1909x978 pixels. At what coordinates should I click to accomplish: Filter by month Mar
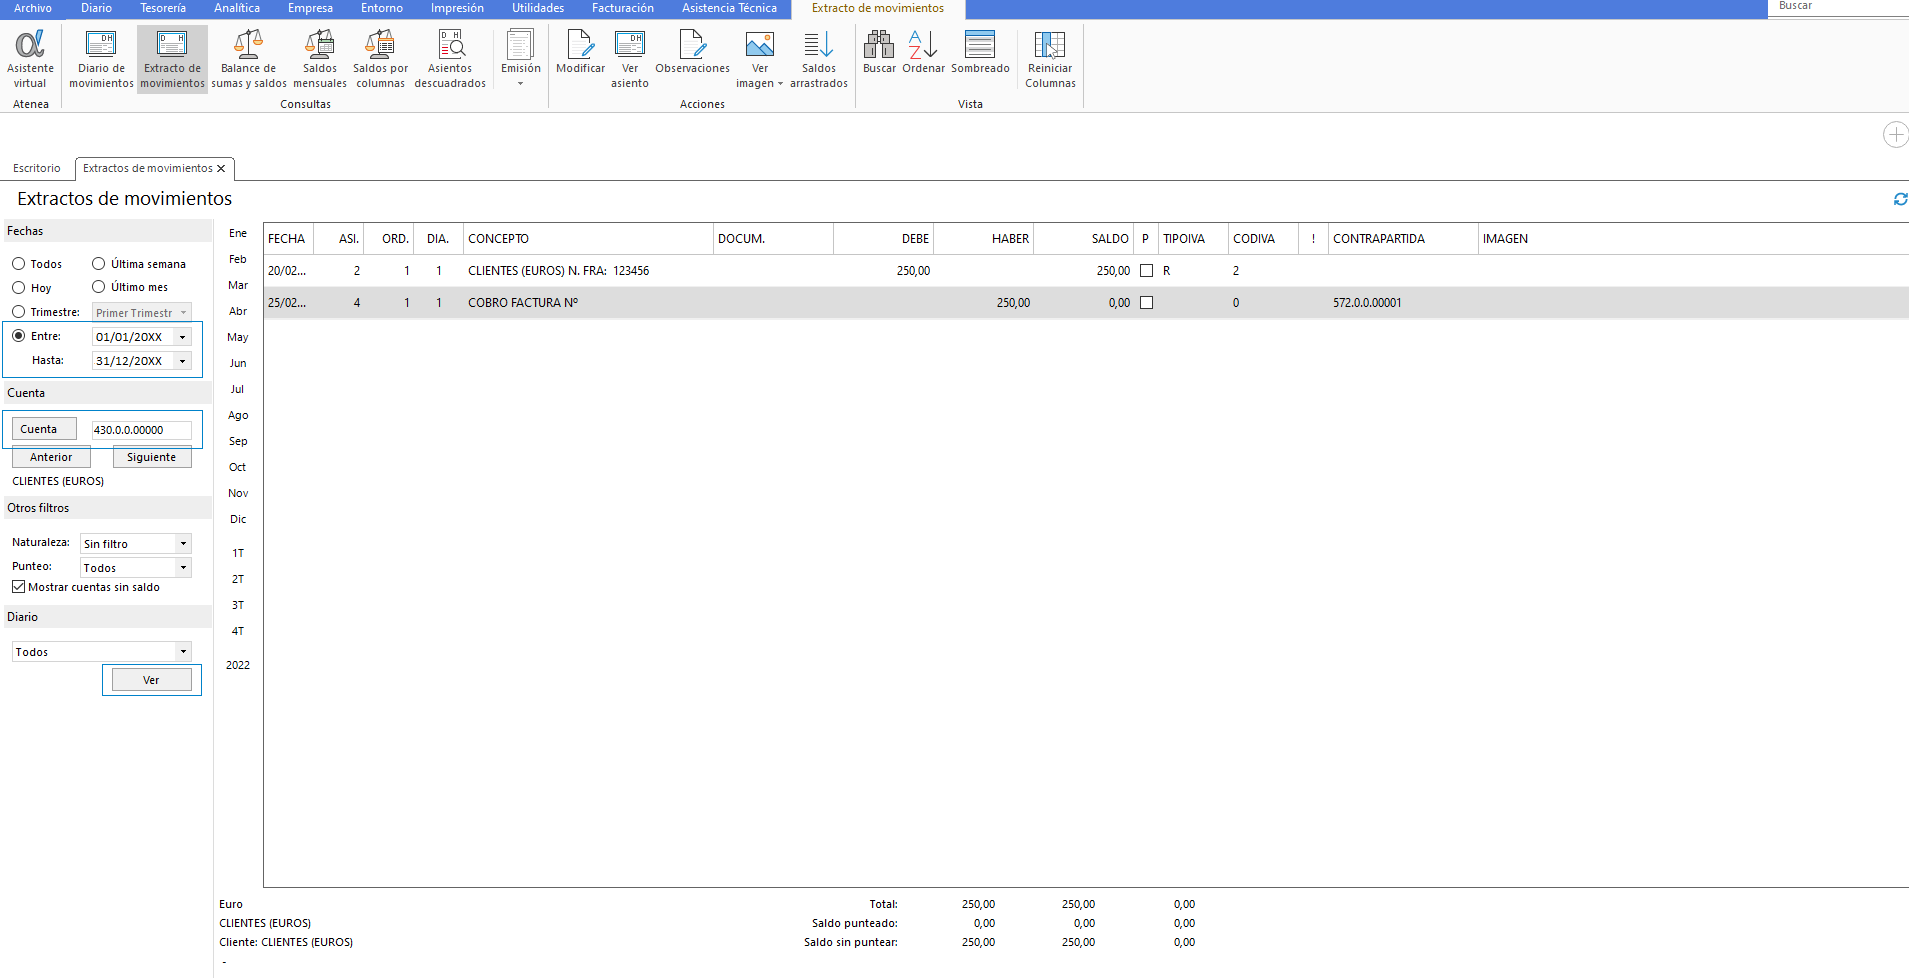(238, 285)
